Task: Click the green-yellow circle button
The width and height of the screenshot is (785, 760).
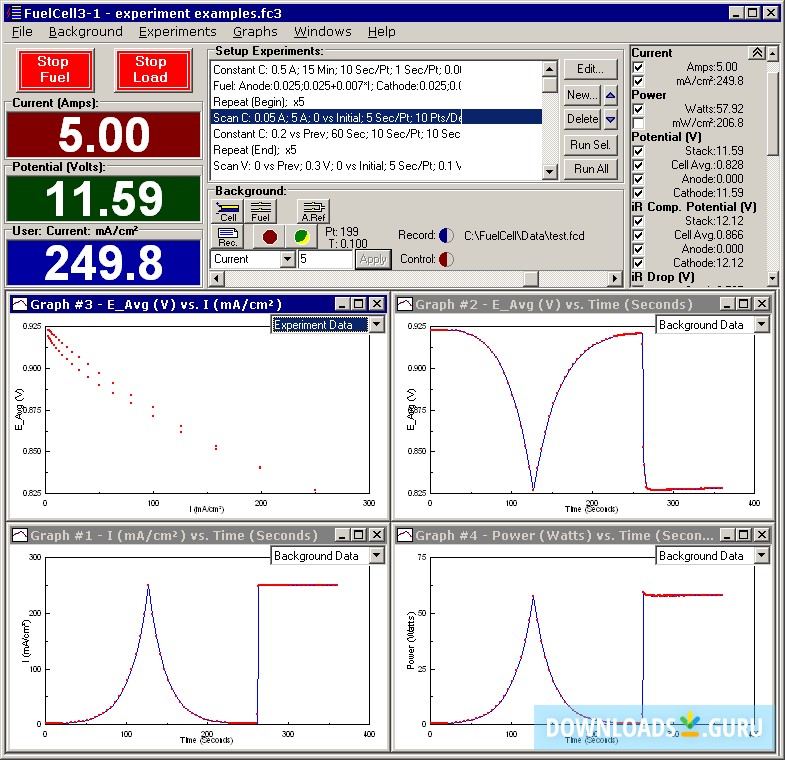Action: [299, 237]
